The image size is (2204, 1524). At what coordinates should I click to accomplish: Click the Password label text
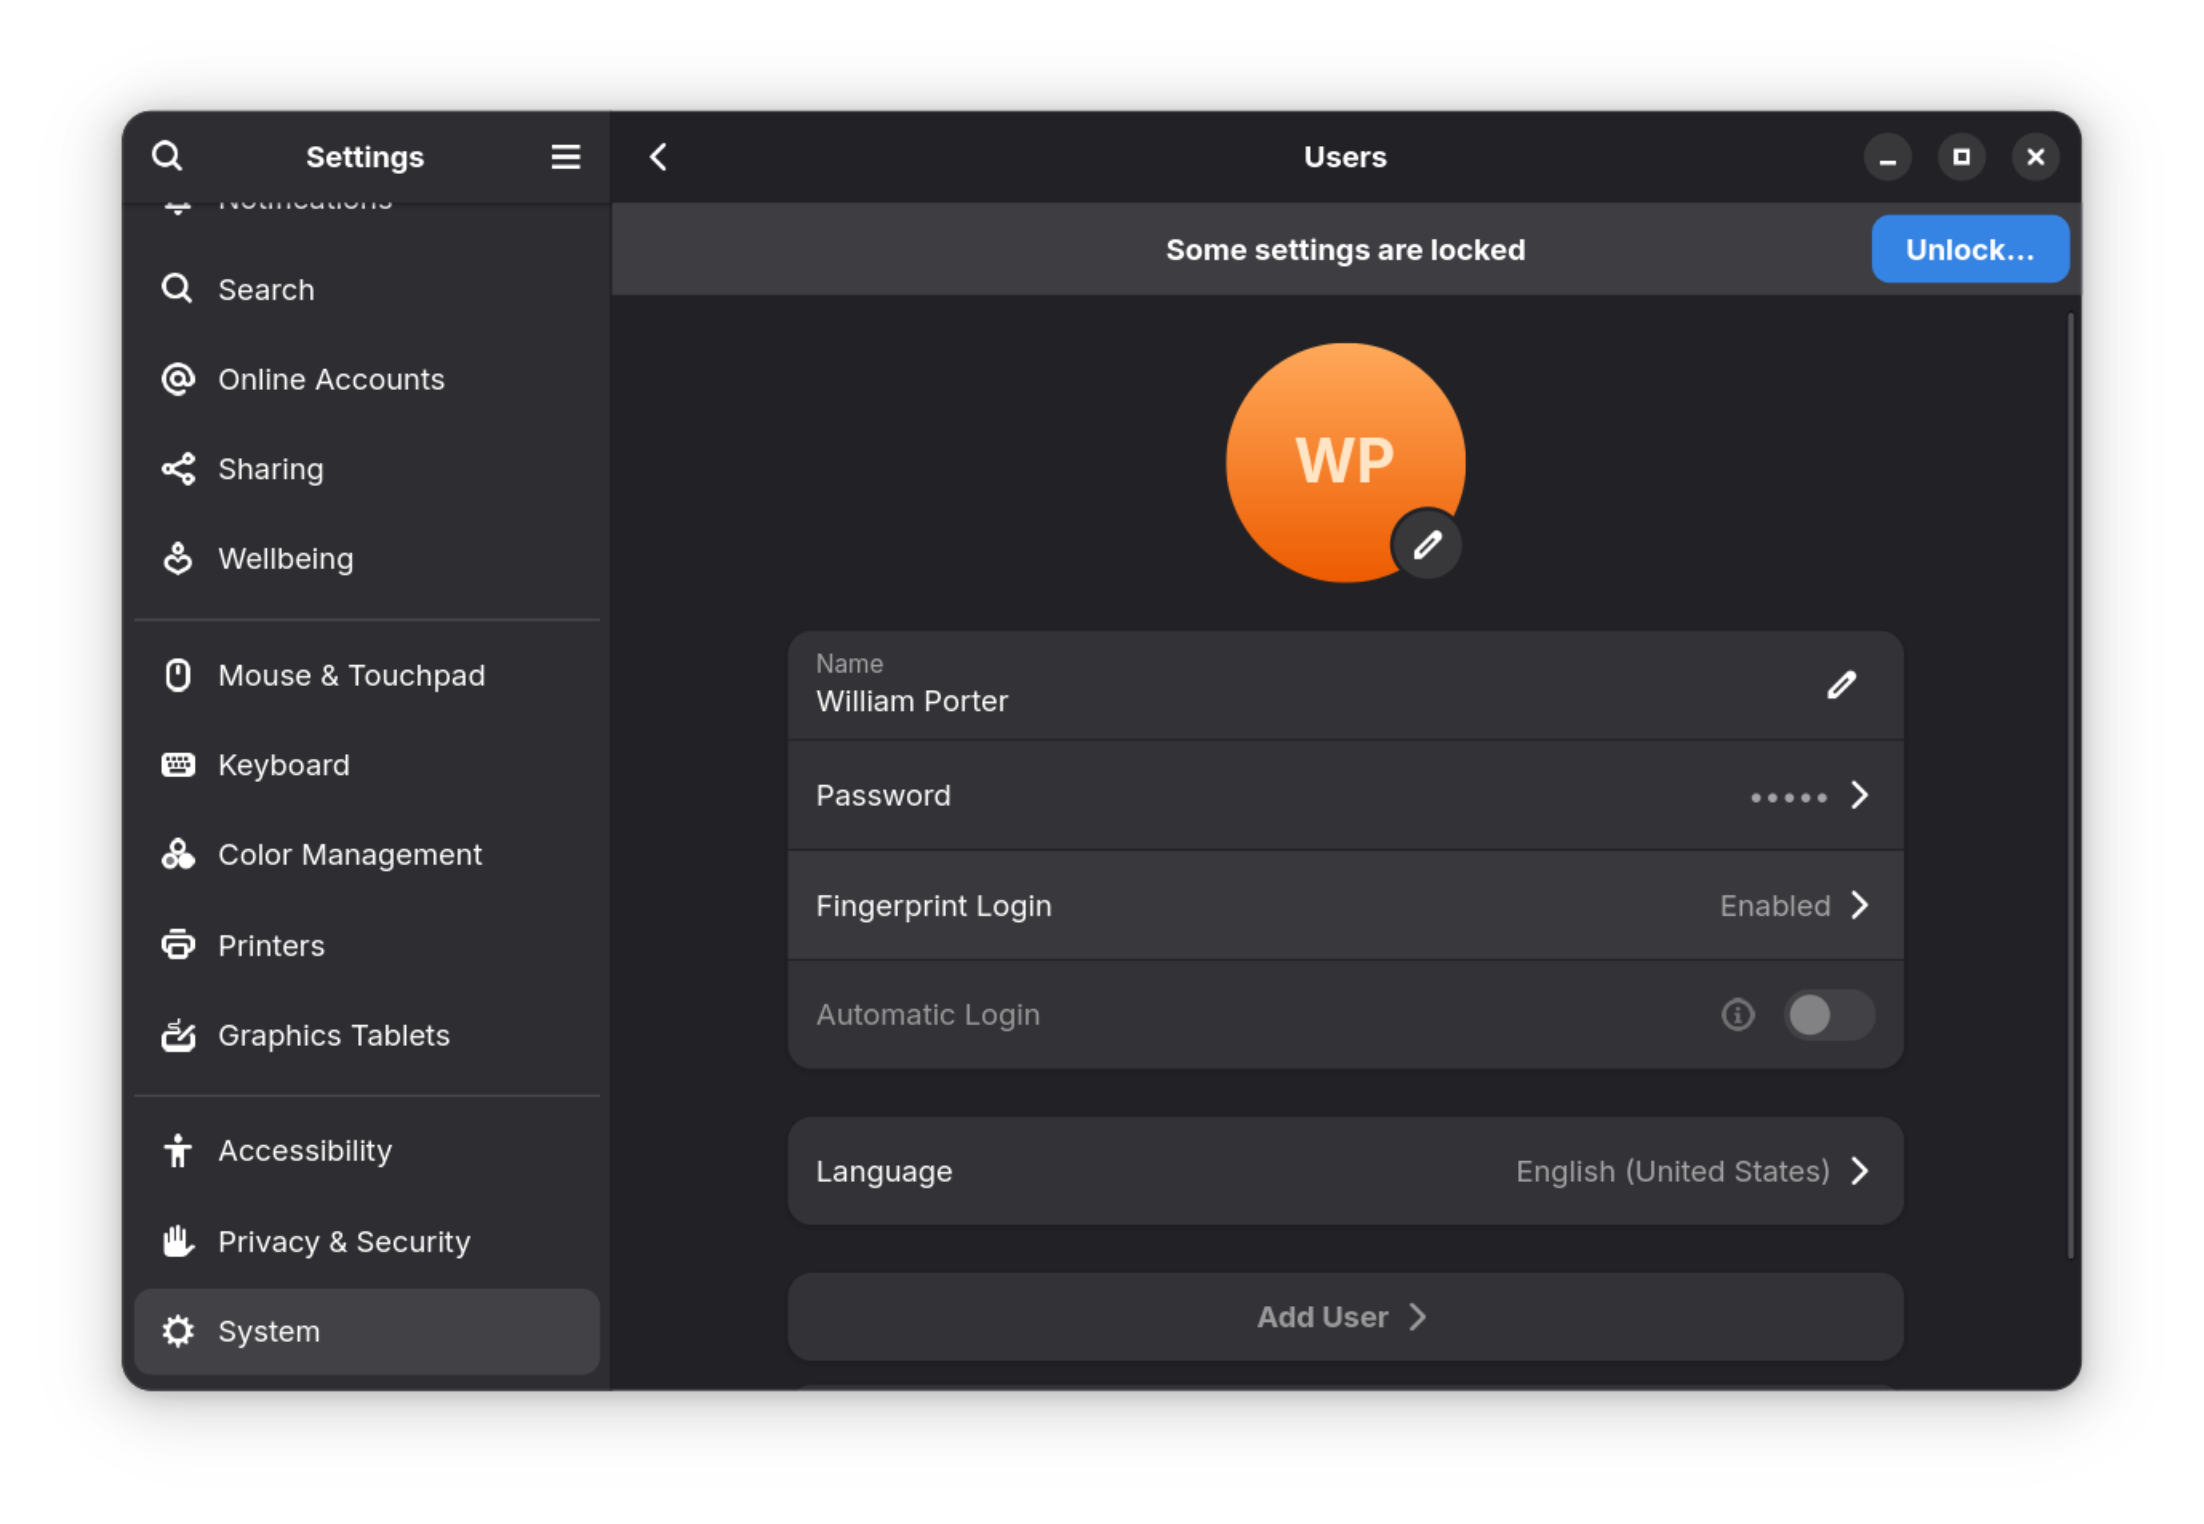point(883,796)
